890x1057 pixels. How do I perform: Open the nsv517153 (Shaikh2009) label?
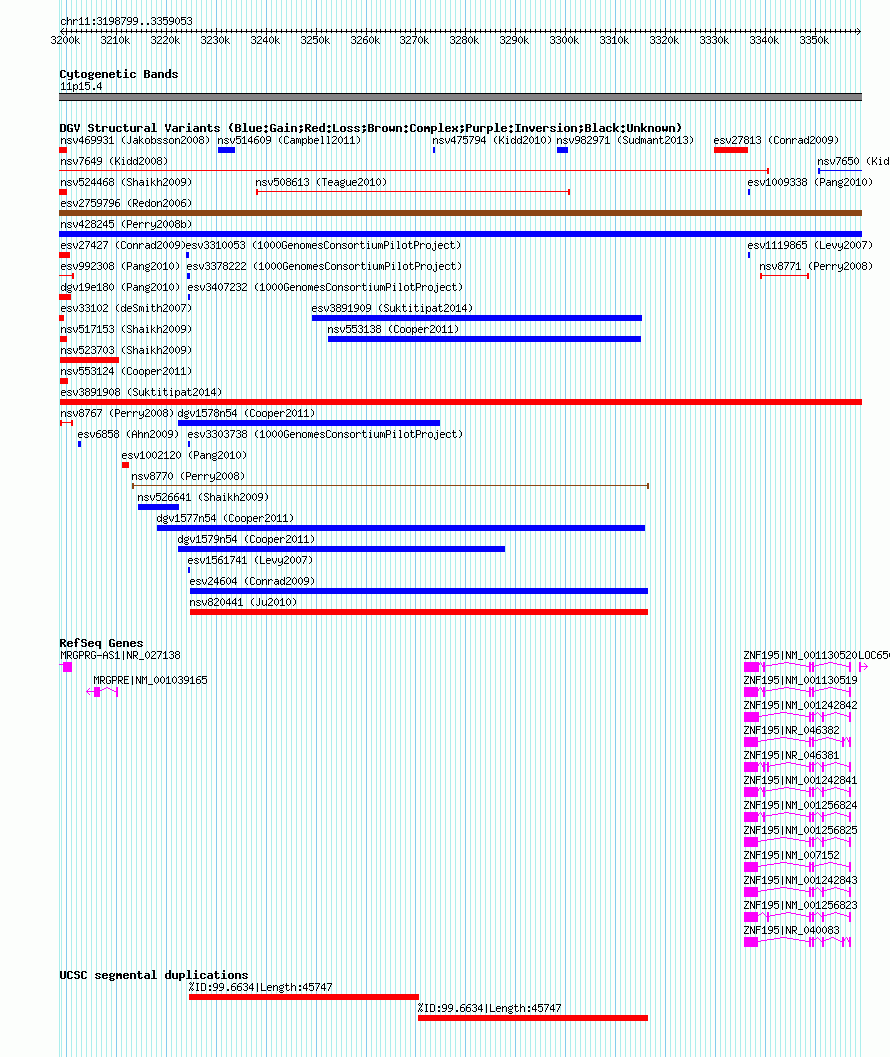126,329
